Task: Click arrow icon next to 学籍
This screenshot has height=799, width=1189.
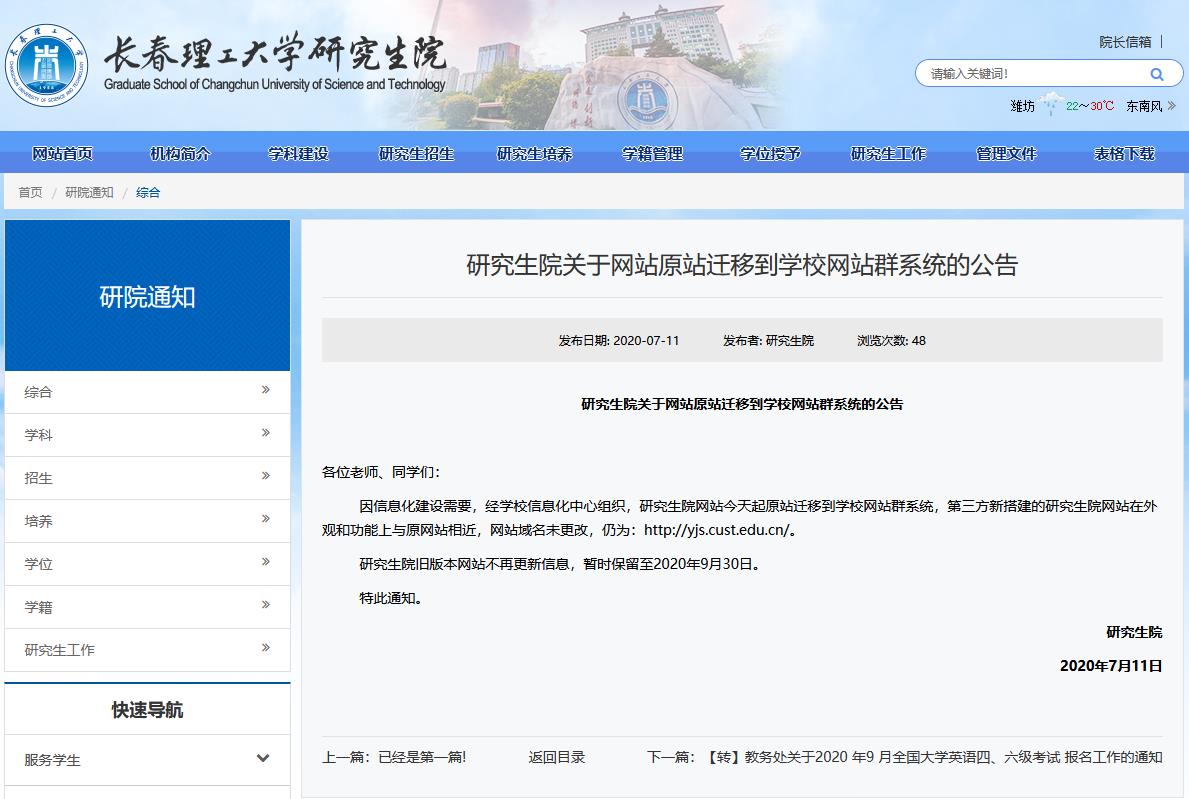Action: coord(265,605)
